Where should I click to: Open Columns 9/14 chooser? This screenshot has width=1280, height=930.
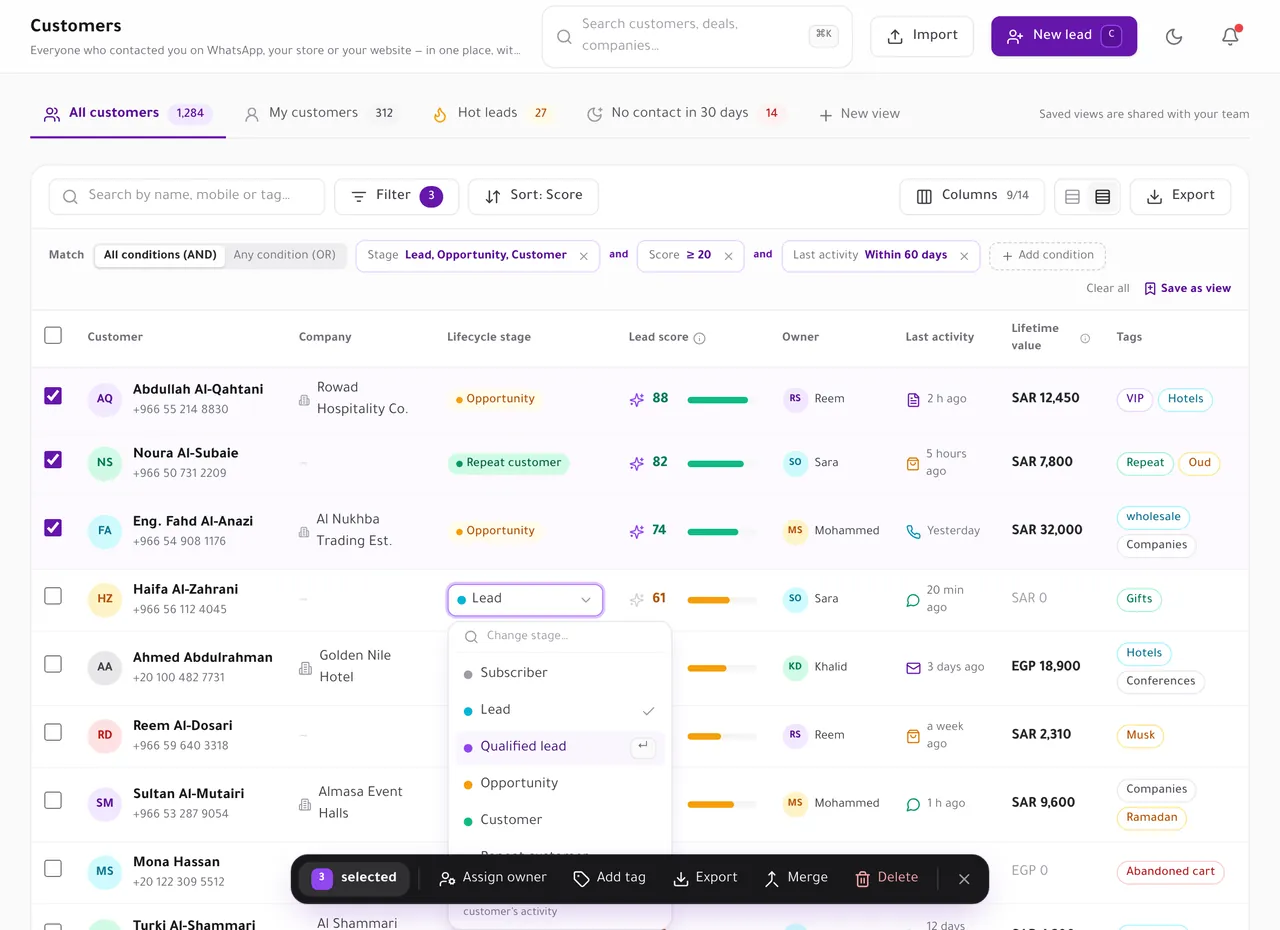(972, 196)
